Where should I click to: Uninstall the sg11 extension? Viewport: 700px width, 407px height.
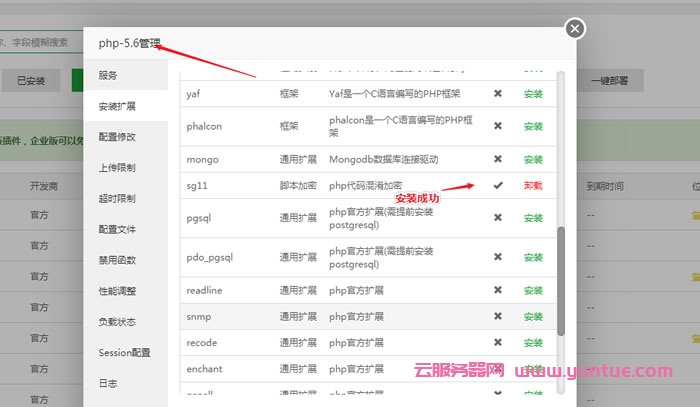[x=533, y=186]
